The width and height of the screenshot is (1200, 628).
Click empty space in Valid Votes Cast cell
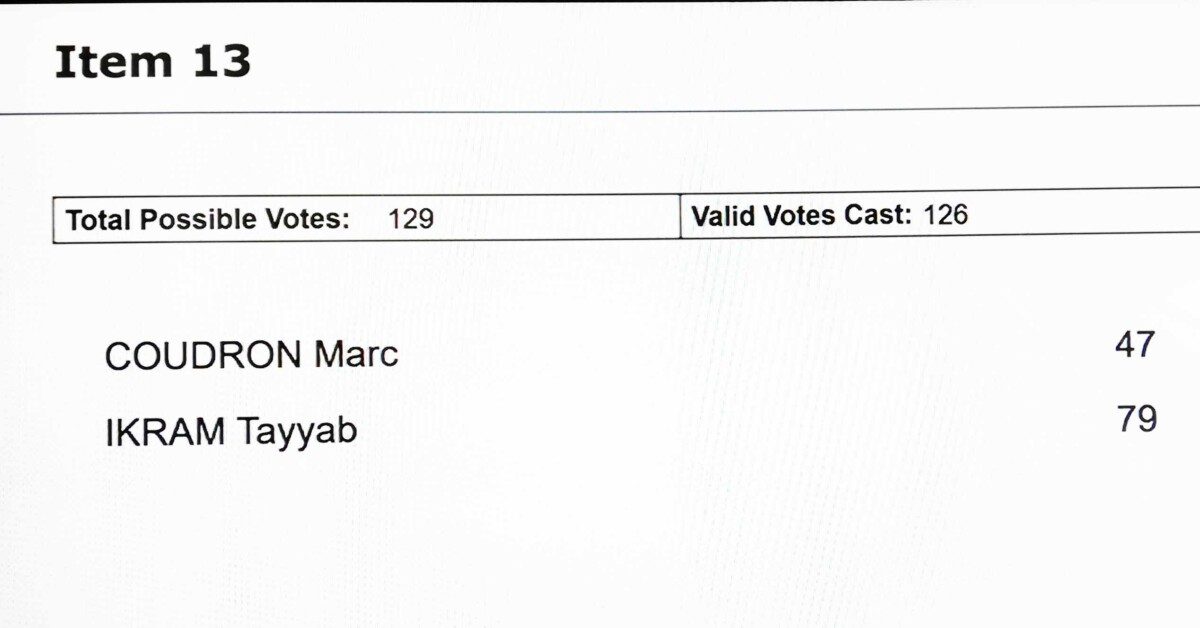tap(1080, 211)
